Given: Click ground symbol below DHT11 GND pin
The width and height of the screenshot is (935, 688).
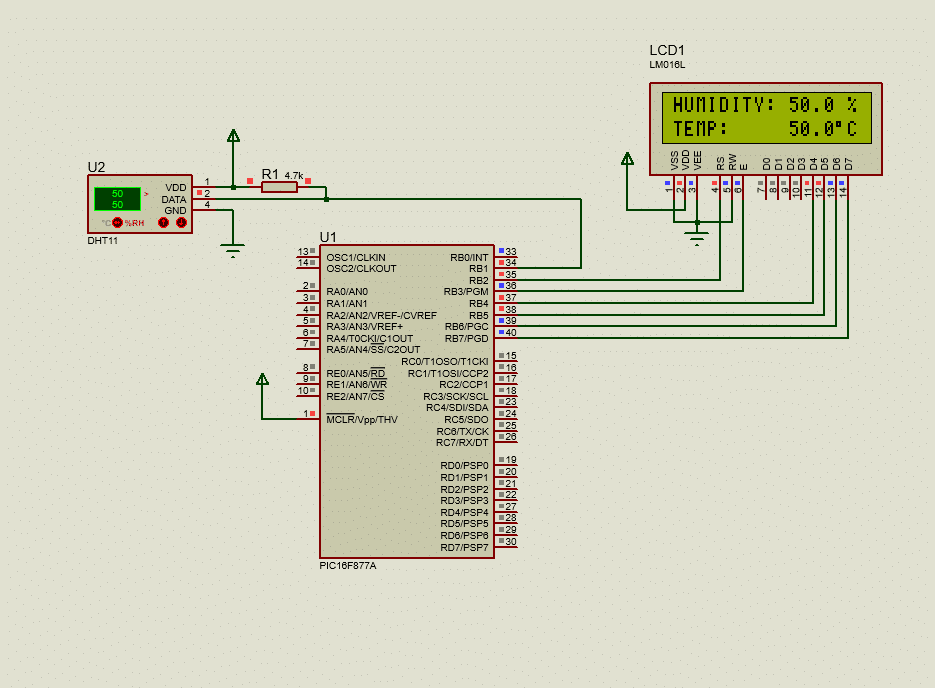Looking at the screenshot, I should point(233,250).
